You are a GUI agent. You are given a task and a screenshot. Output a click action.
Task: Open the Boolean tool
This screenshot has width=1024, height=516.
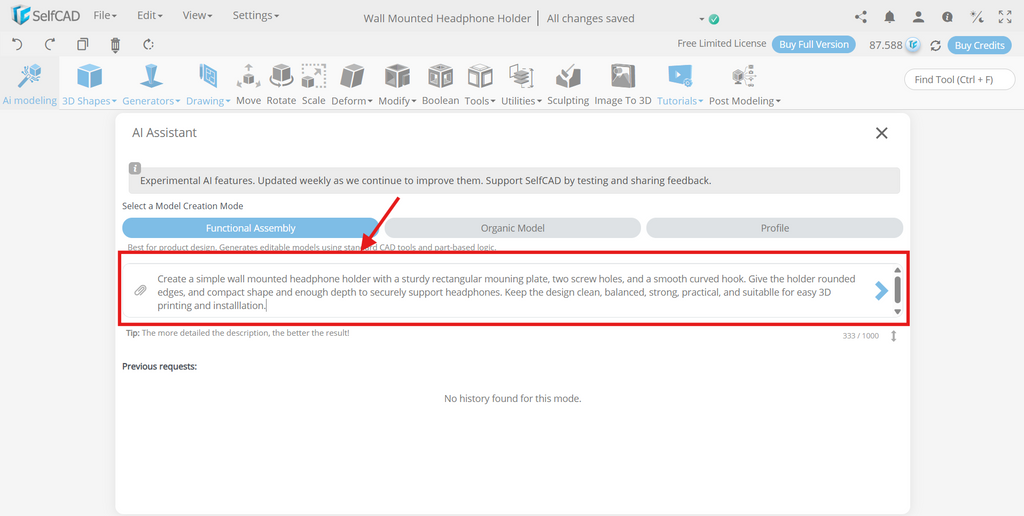click(440, 84)
